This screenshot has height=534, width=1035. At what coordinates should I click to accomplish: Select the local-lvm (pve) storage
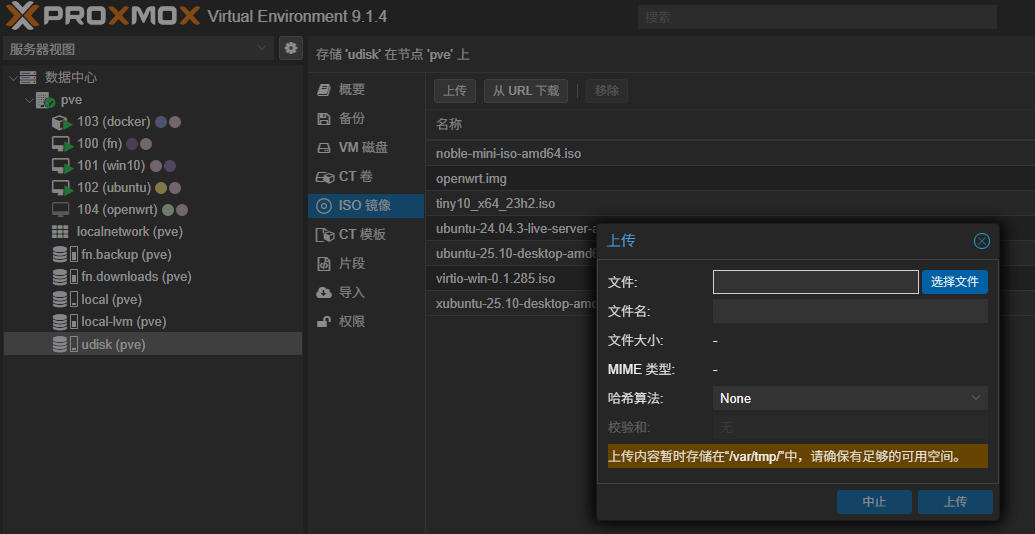(123, 322)
